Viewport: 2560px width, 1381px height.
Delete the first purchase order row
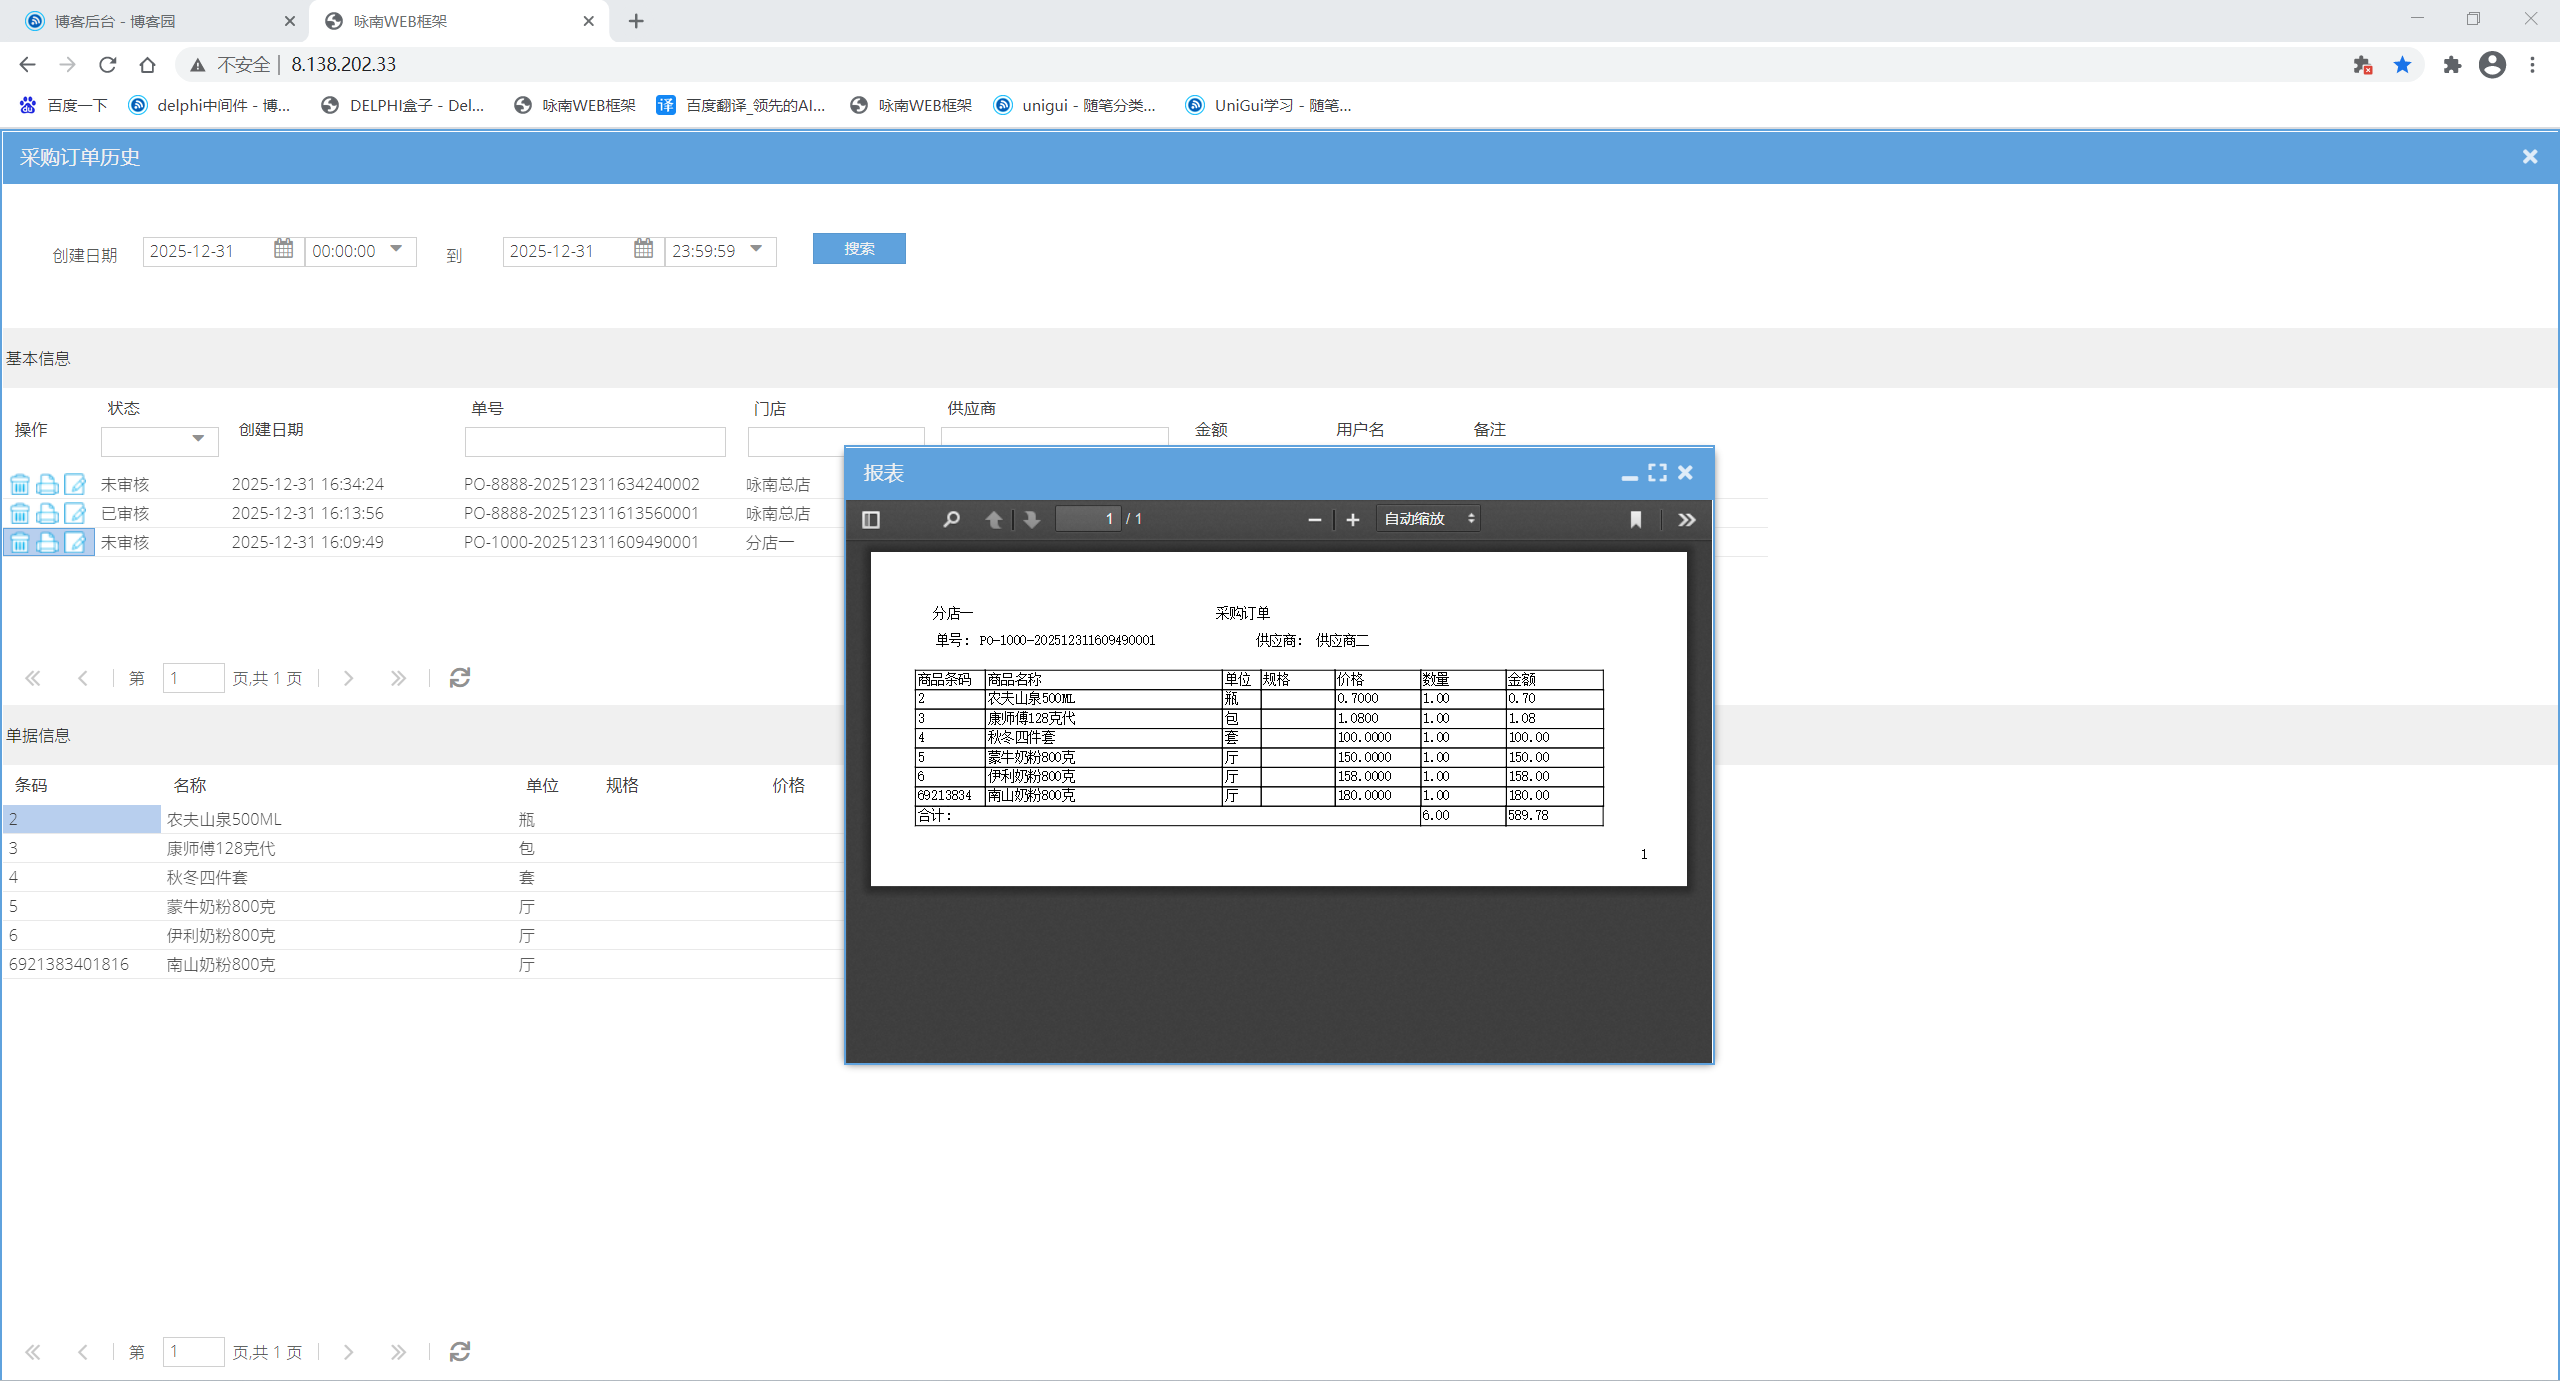[x=19, y=485]
